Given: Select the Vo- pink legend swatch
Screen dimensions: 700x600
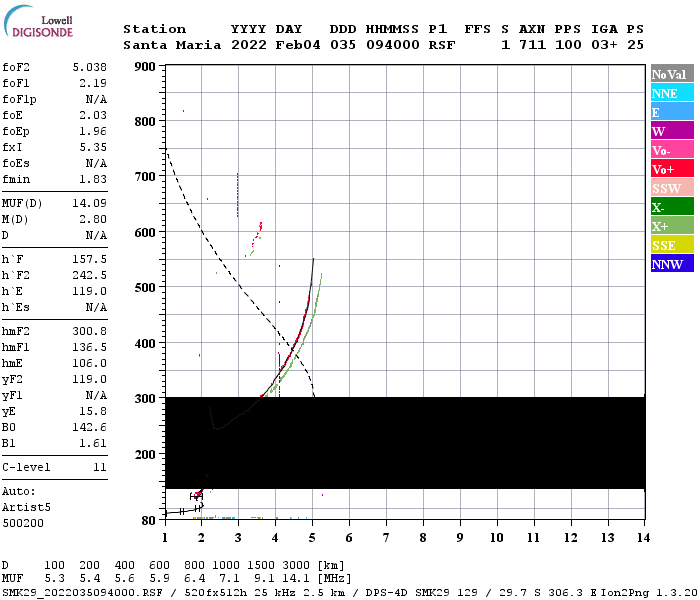Looking at the screenshot, I should (x=672, y=150).
